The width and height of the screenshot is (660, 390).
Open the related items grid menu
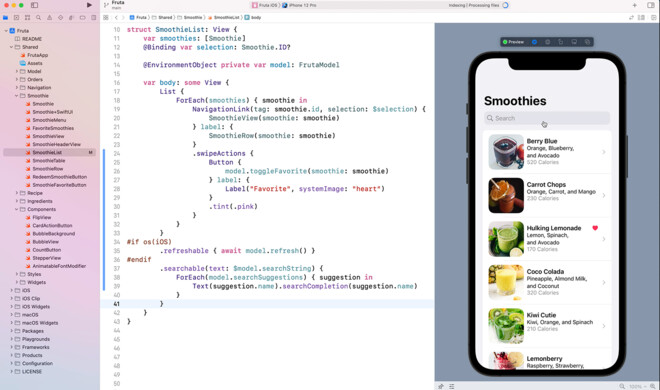[106, 18]
